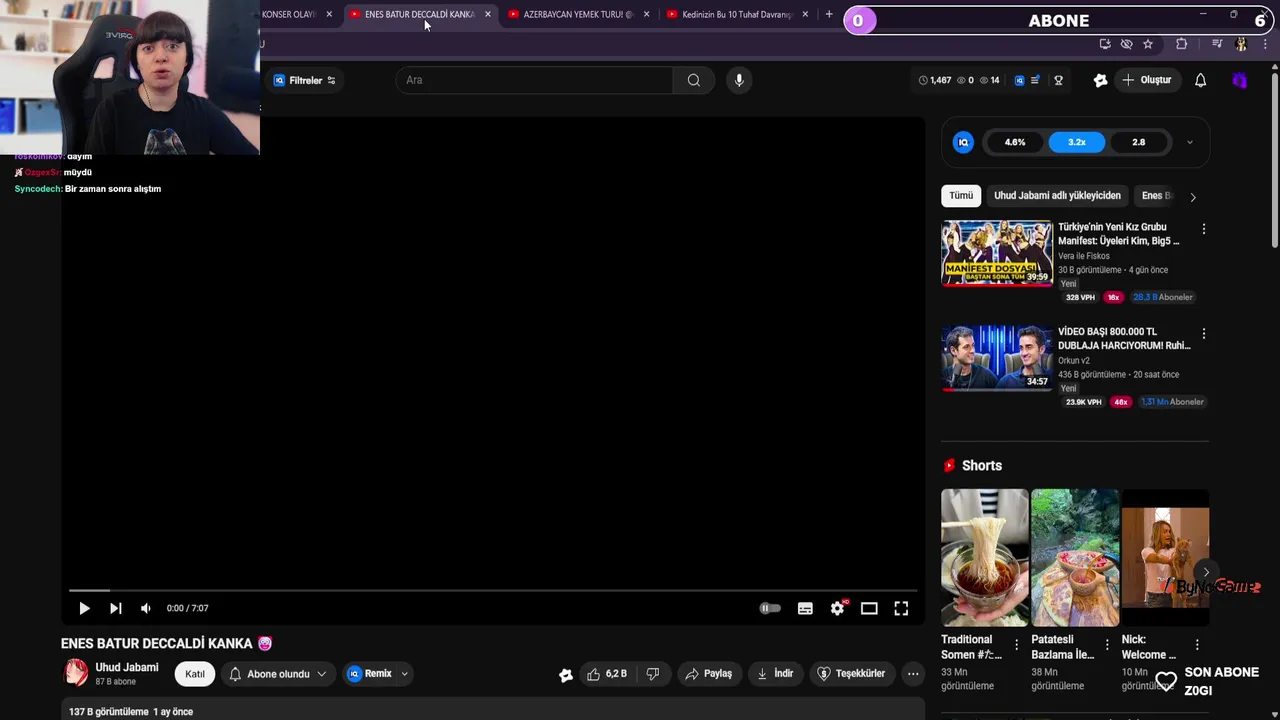
Task: Dislike the video
Action: [653, 674]
